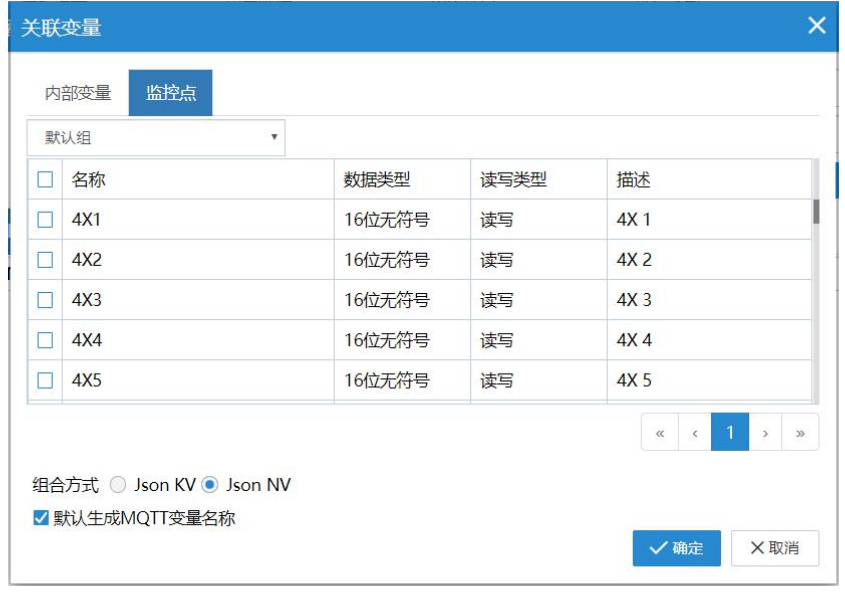The height and width of the screenshot is (594, 845).
Task: Confirm with the 确定 button
Action: (676, 548)
